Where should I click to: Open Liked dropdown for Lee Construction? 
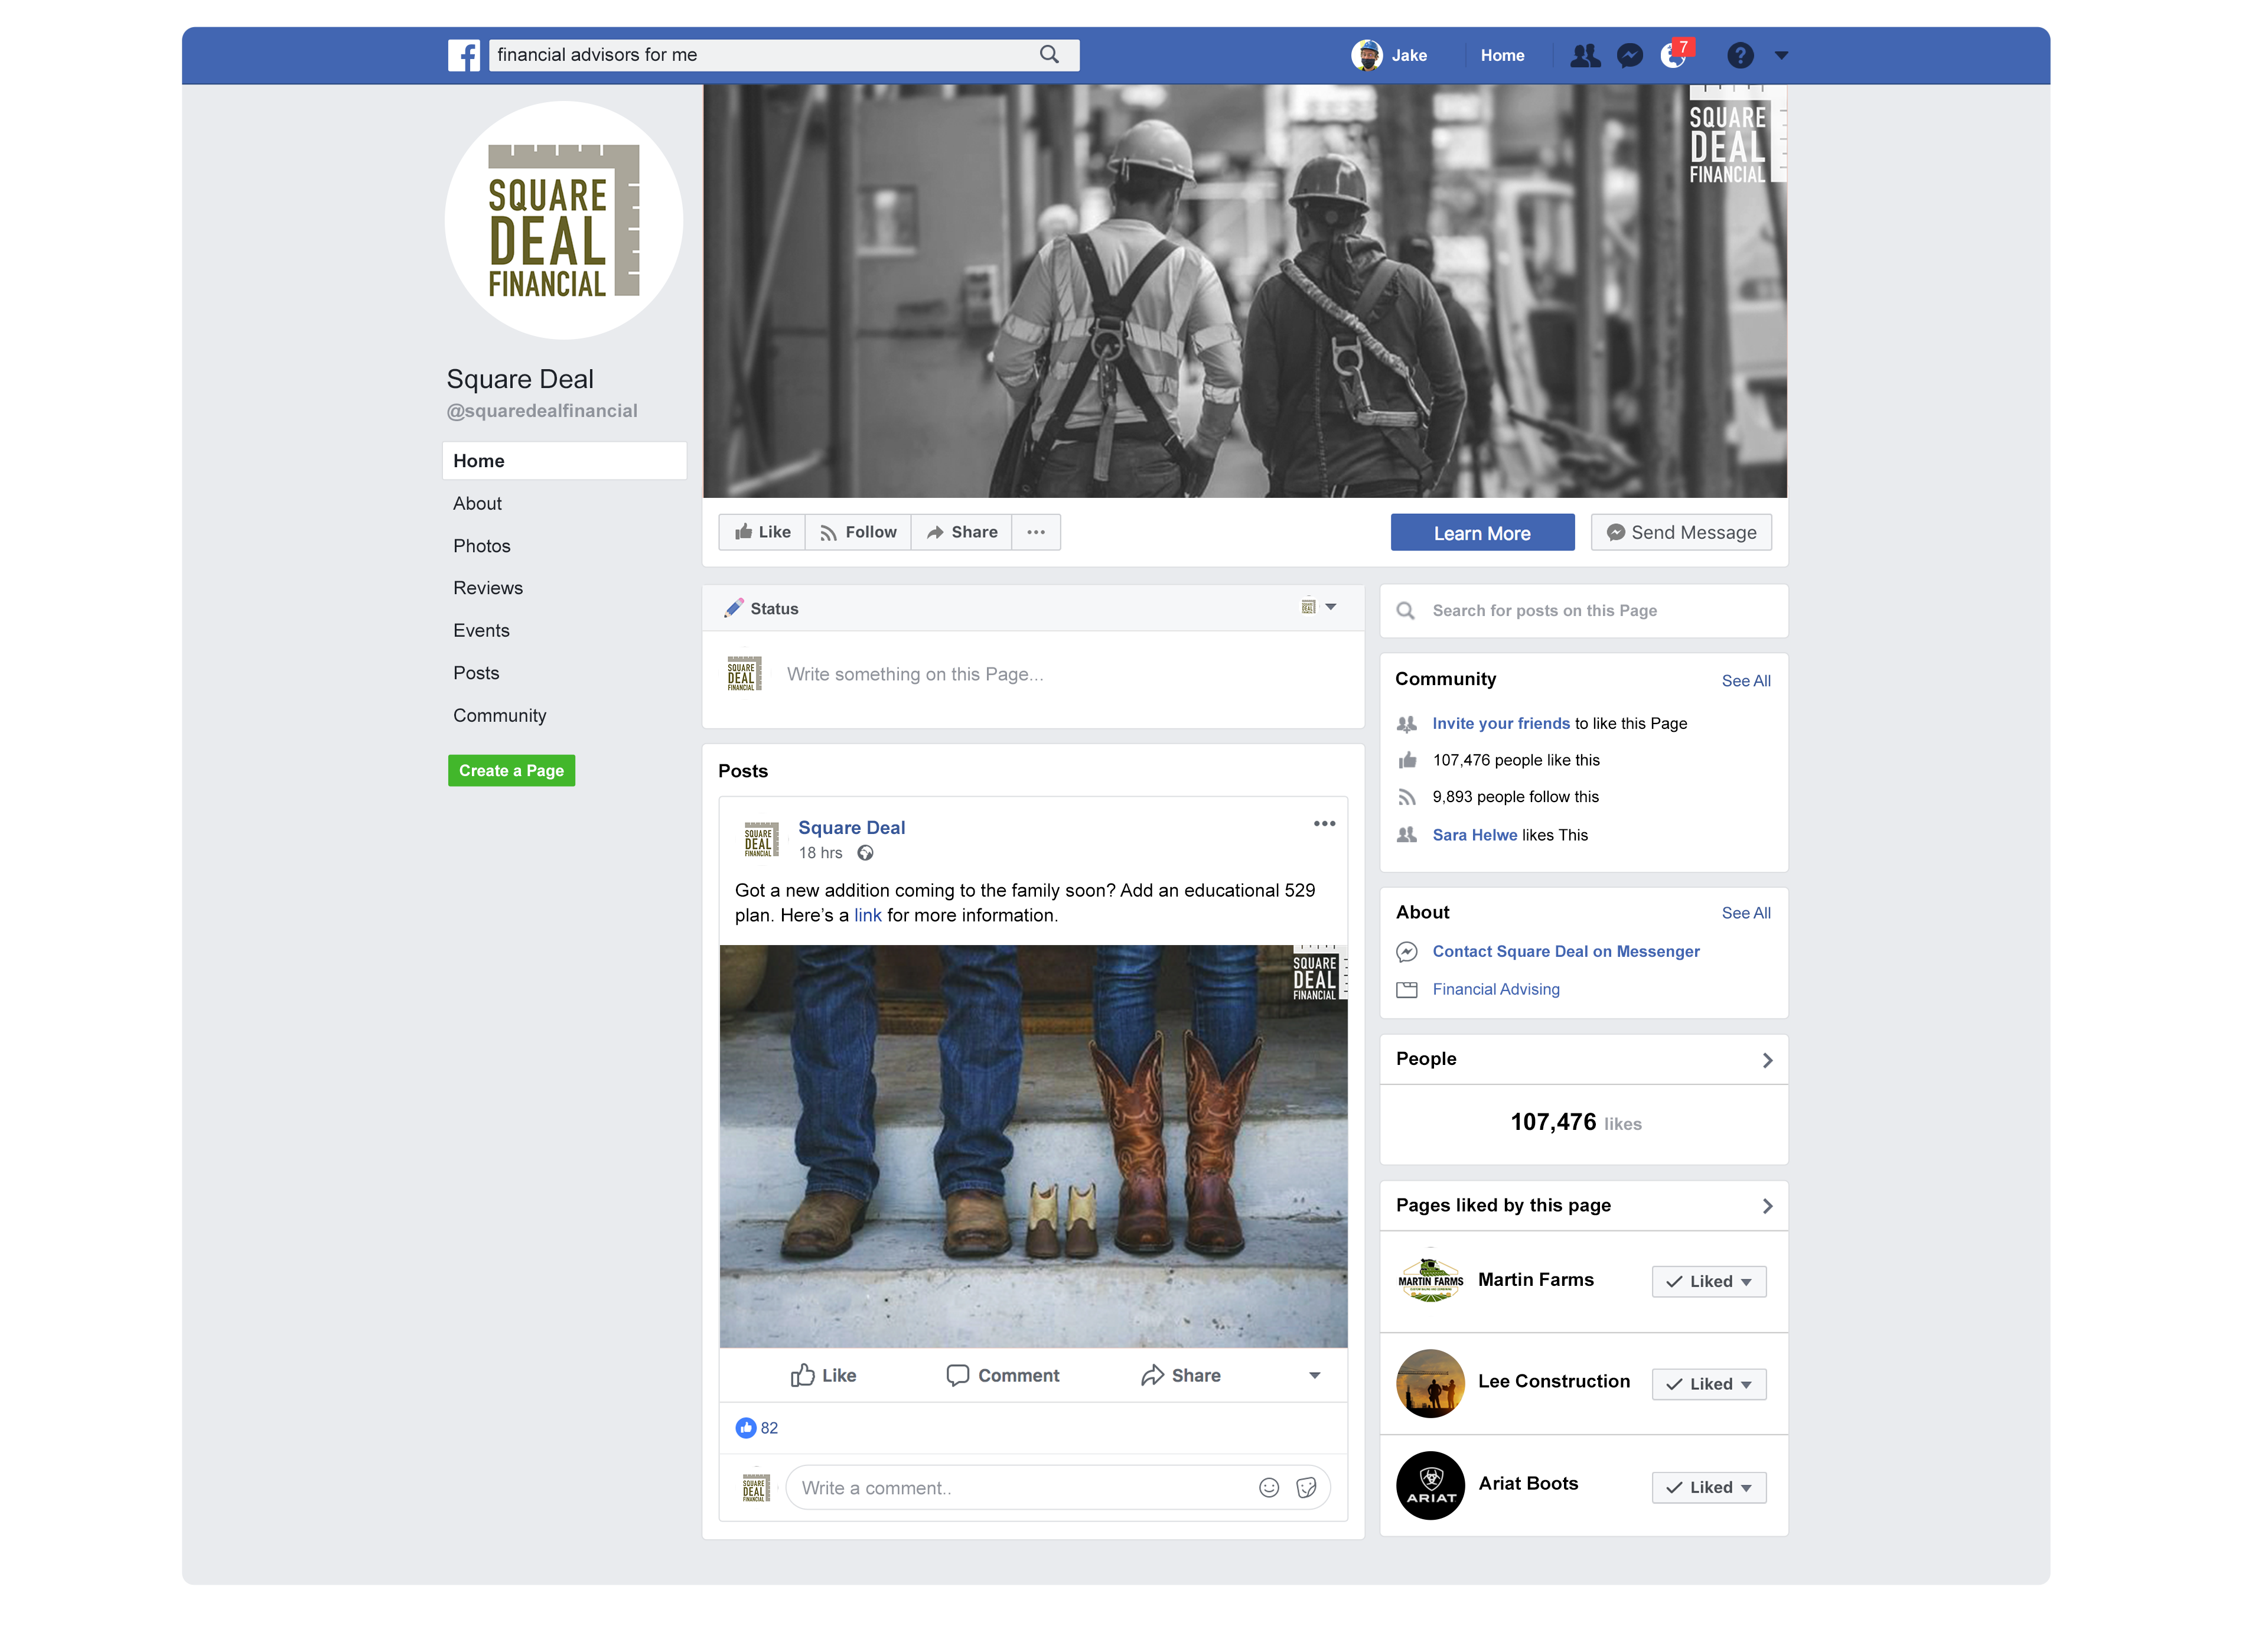point(1709,1385)
